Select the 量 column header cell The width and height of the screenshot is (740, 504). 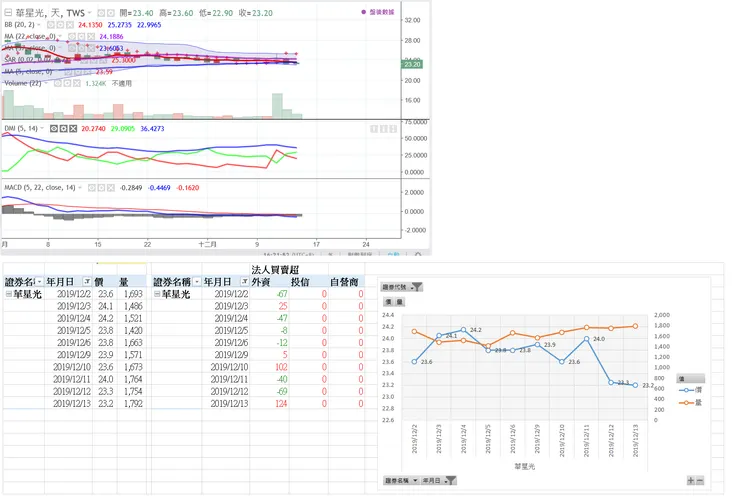(131, 282)
